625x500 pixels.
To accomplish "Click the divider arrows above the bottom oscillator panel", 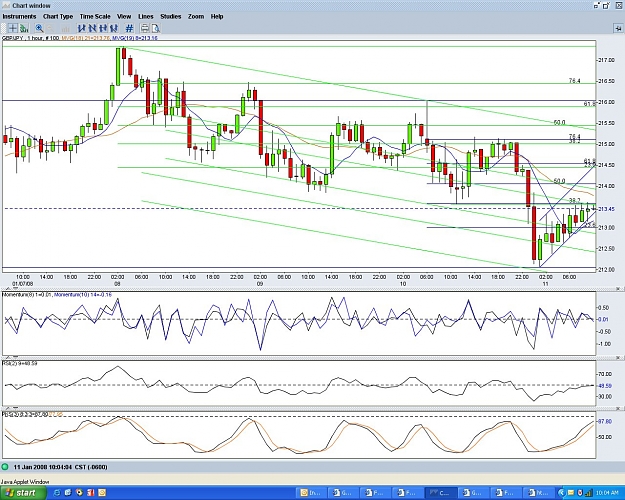I will (x=10, y=408).
